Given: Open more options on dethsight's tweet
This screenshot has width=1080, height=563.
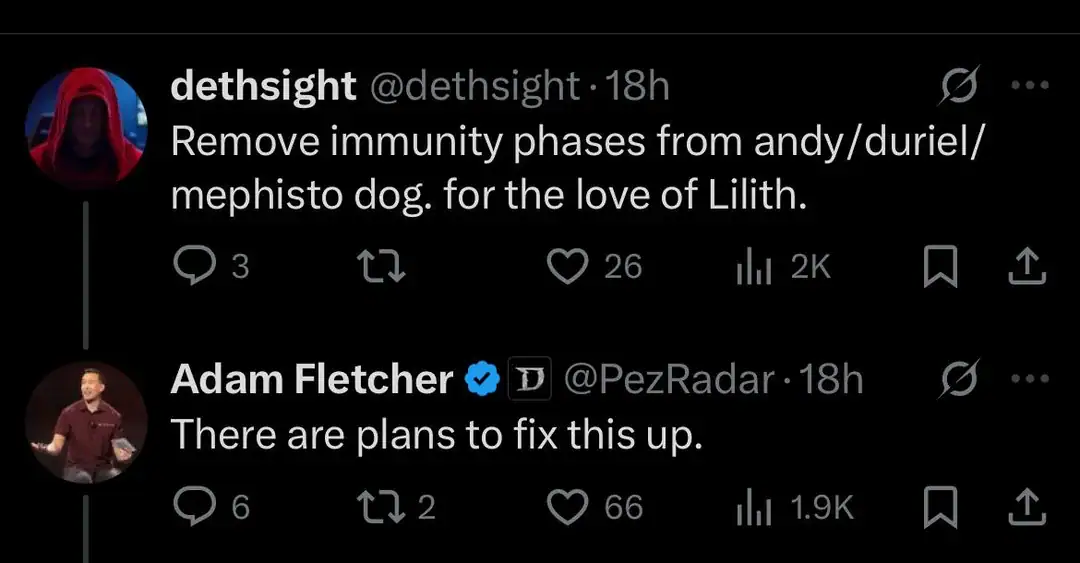Looking at the screenshot, I should tap(1030, 85).
